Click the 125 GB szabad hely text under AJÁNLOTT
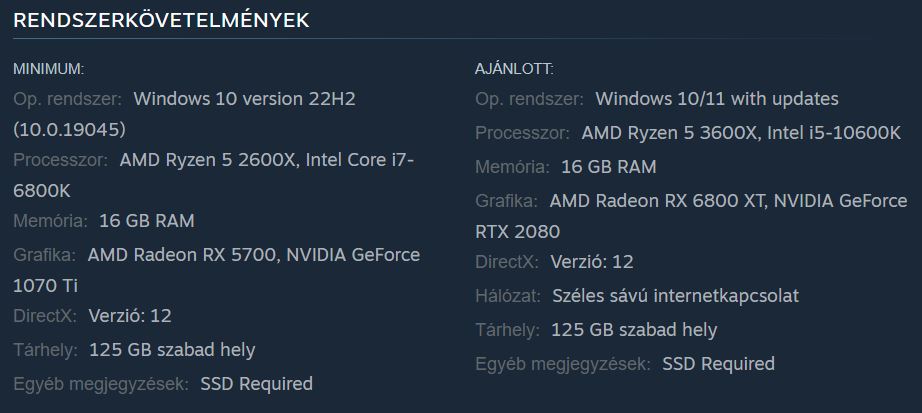 pyautogui.click(x=634, y=329)
